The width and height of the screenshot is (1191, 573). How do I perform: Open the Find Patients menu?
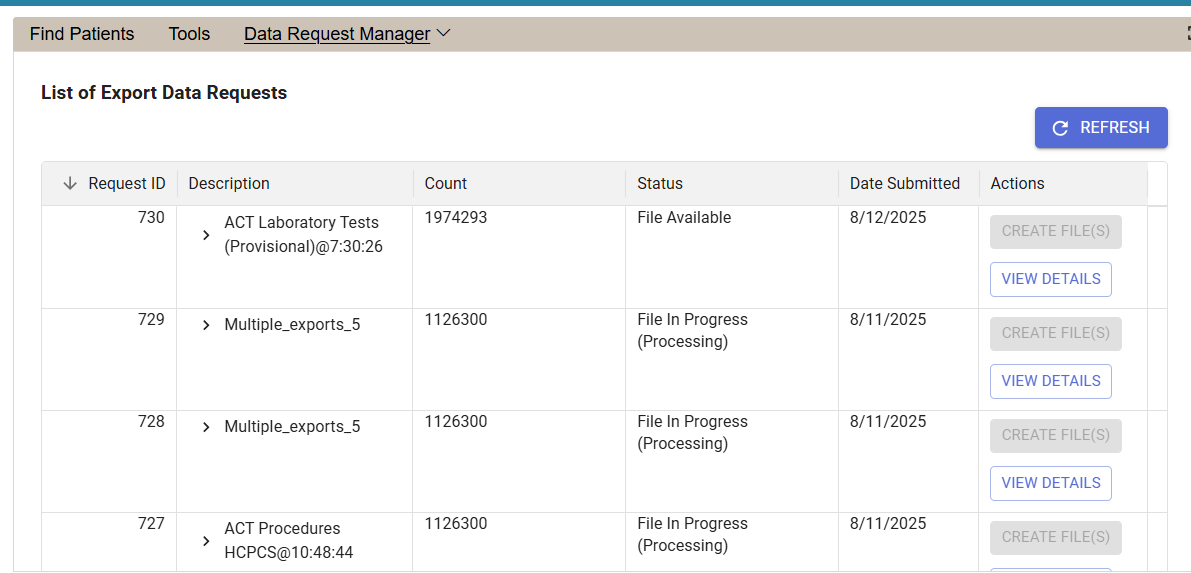point(82,34)
